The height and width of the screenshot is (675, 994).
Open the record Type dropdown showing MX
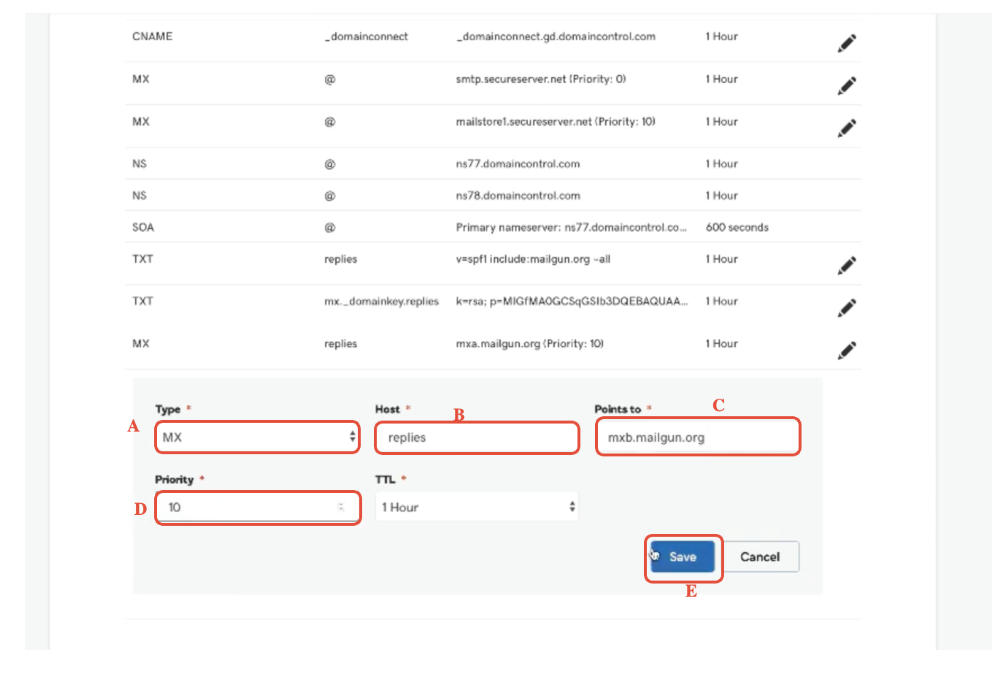(257, 437)
